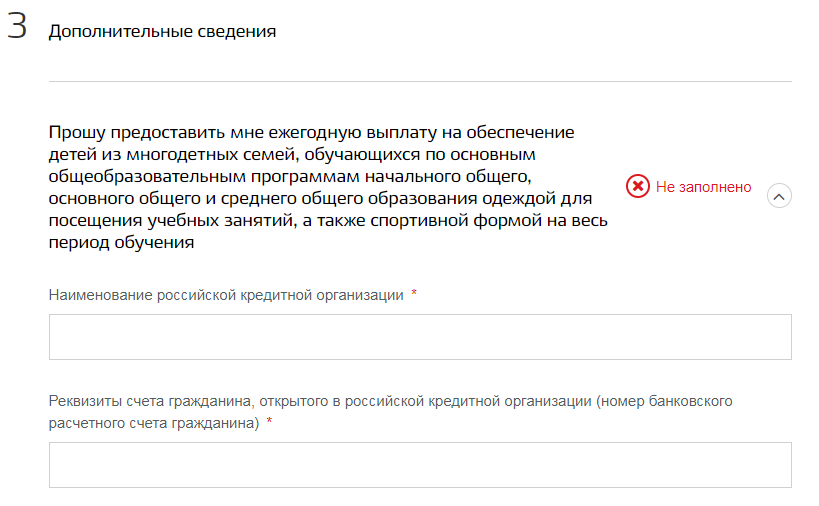Click the large section number 3
This screenshot has height=506, width=819.
click(17, 26)
